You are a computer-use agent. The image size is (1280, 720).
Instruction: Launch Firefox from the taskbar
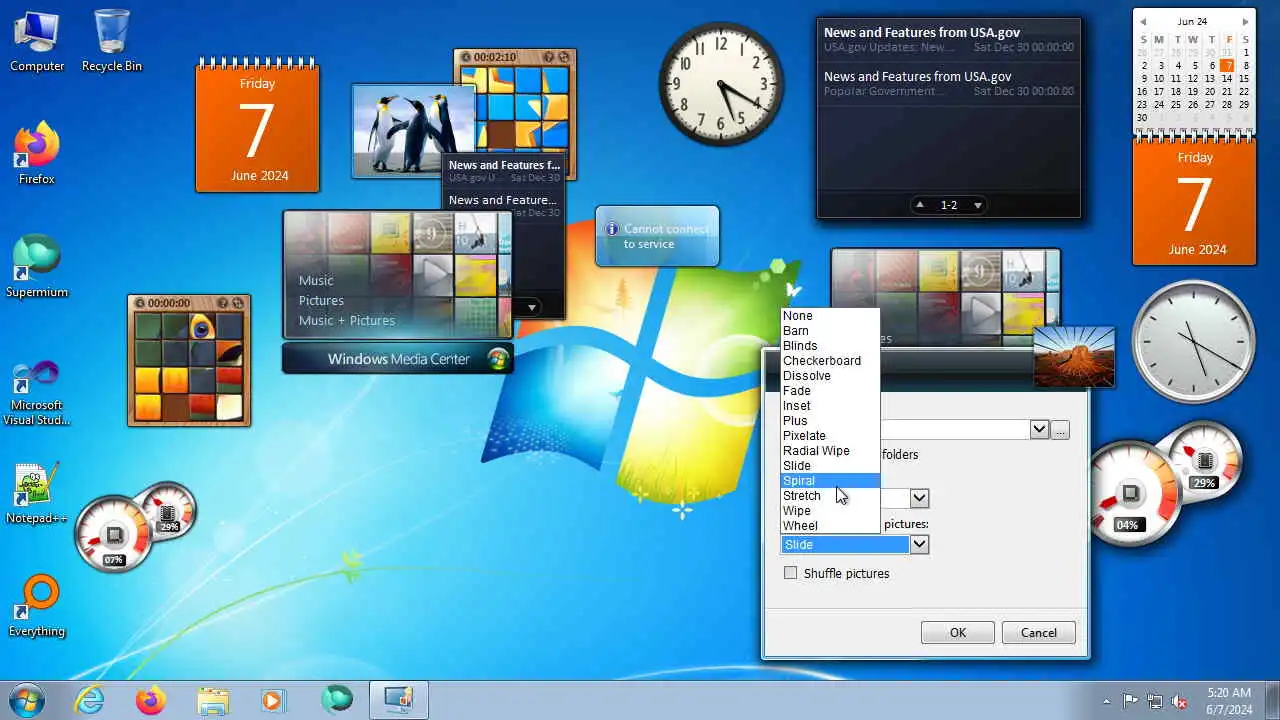coord(151,700)
